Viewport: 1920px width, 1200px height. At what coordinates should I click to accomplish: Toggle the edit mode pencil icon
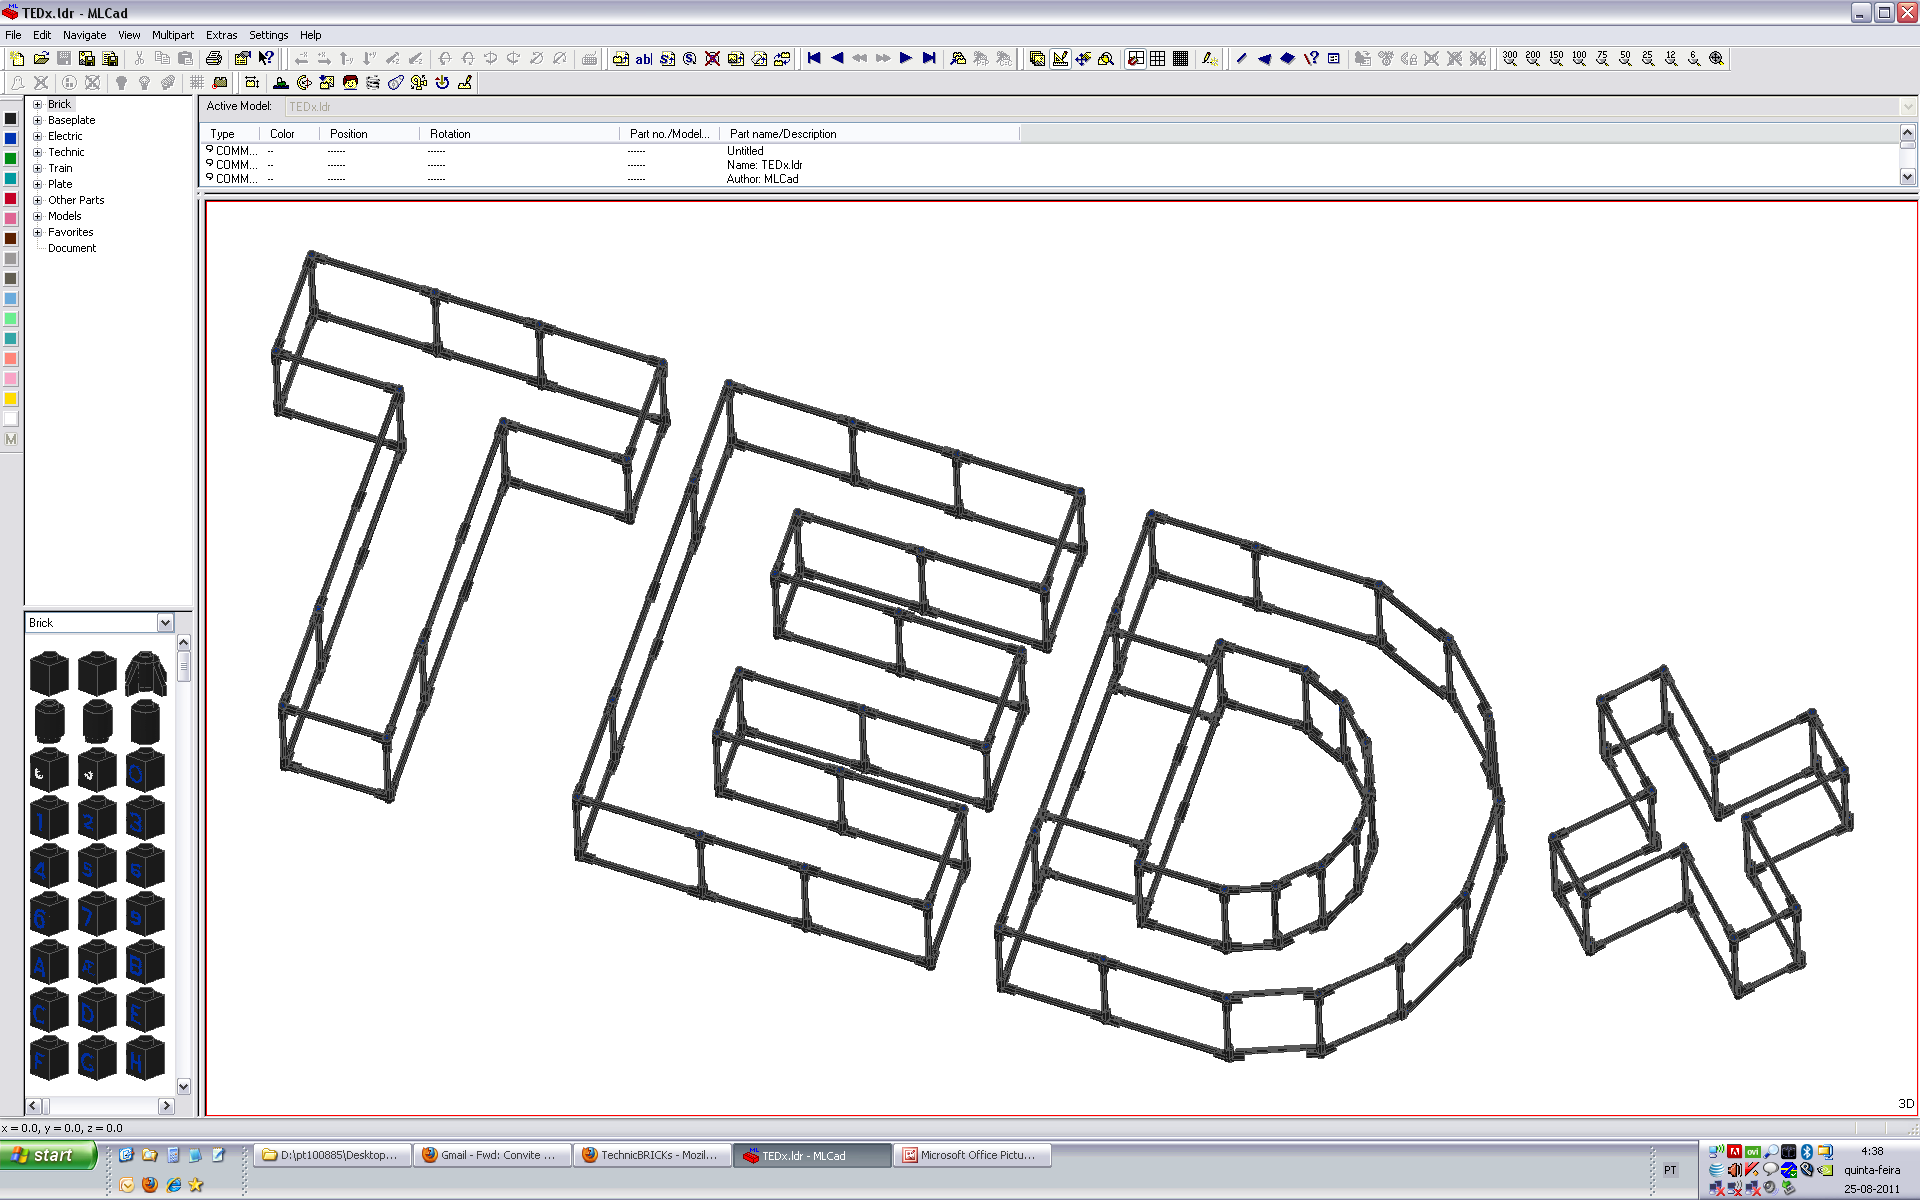pyautogui.click(x=1060, y=59)
